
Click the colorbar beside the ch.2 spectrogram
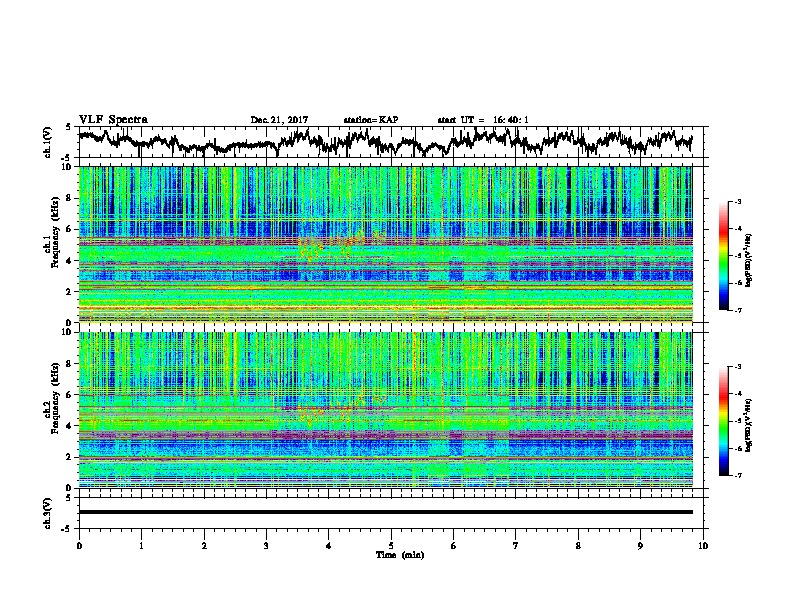pyautogui.click(x=723, y=421)
